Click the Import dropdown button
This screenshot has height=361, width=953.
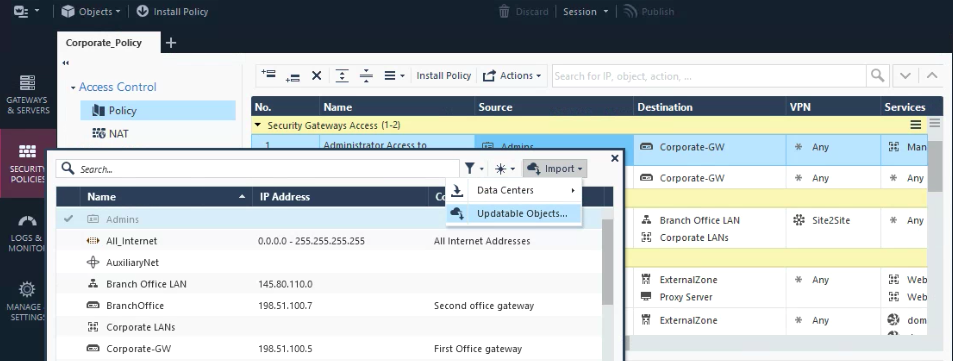click(555, 168)
